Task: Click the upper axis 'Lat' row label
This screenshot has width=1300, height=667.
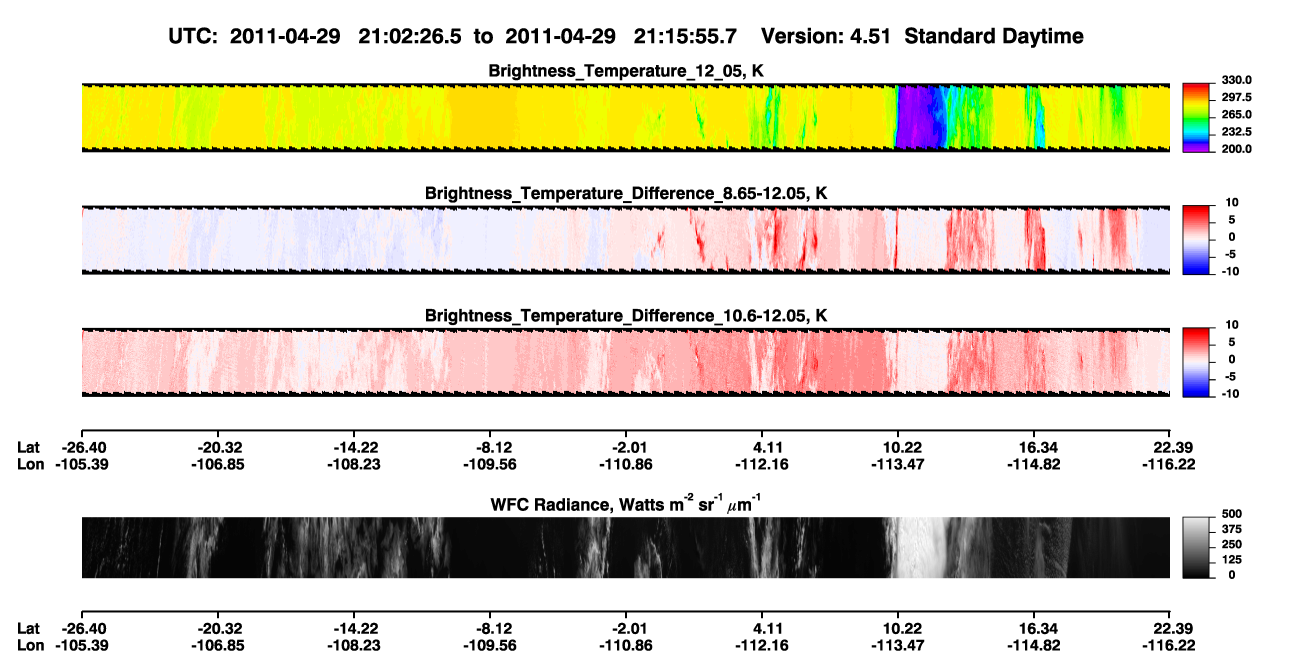Action: 29,448
